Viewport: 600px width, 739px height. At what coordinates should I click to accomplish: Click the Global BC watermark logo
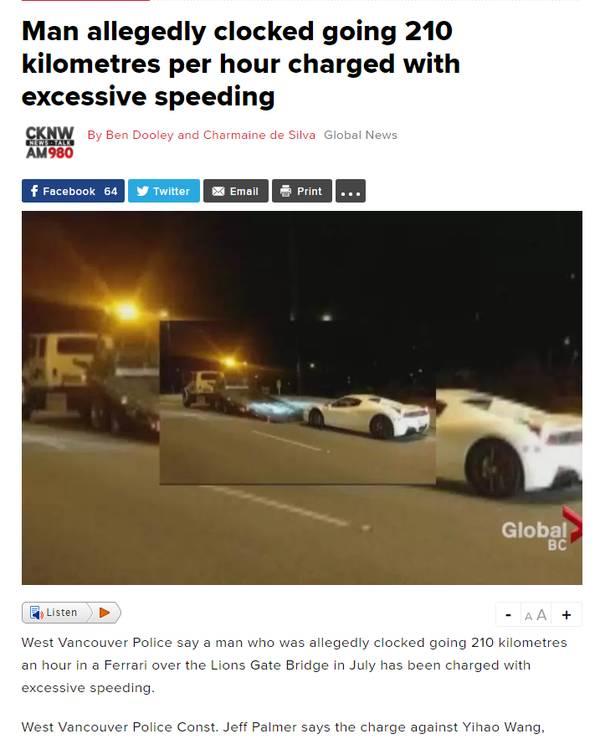coord(541,530)
